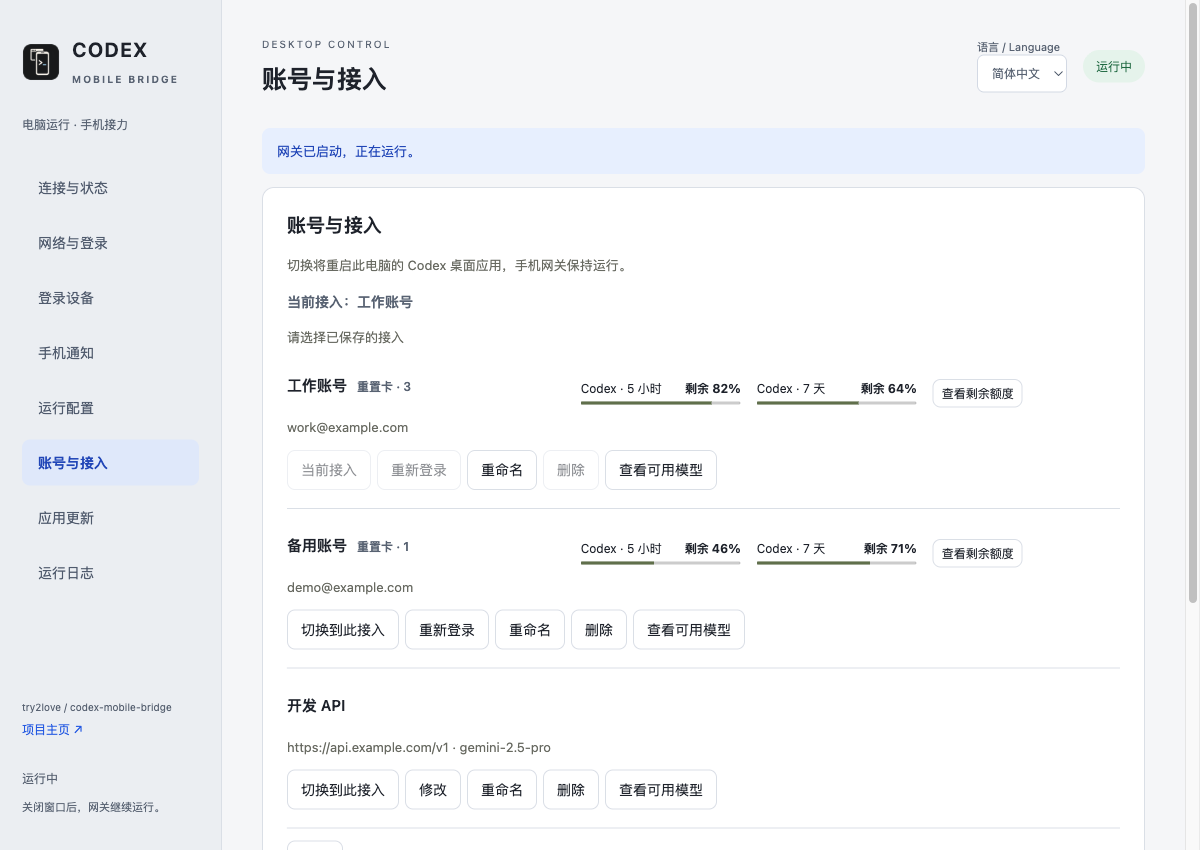
Task: Open the 语言 / Language dropdown
Action: point(1022,74)
